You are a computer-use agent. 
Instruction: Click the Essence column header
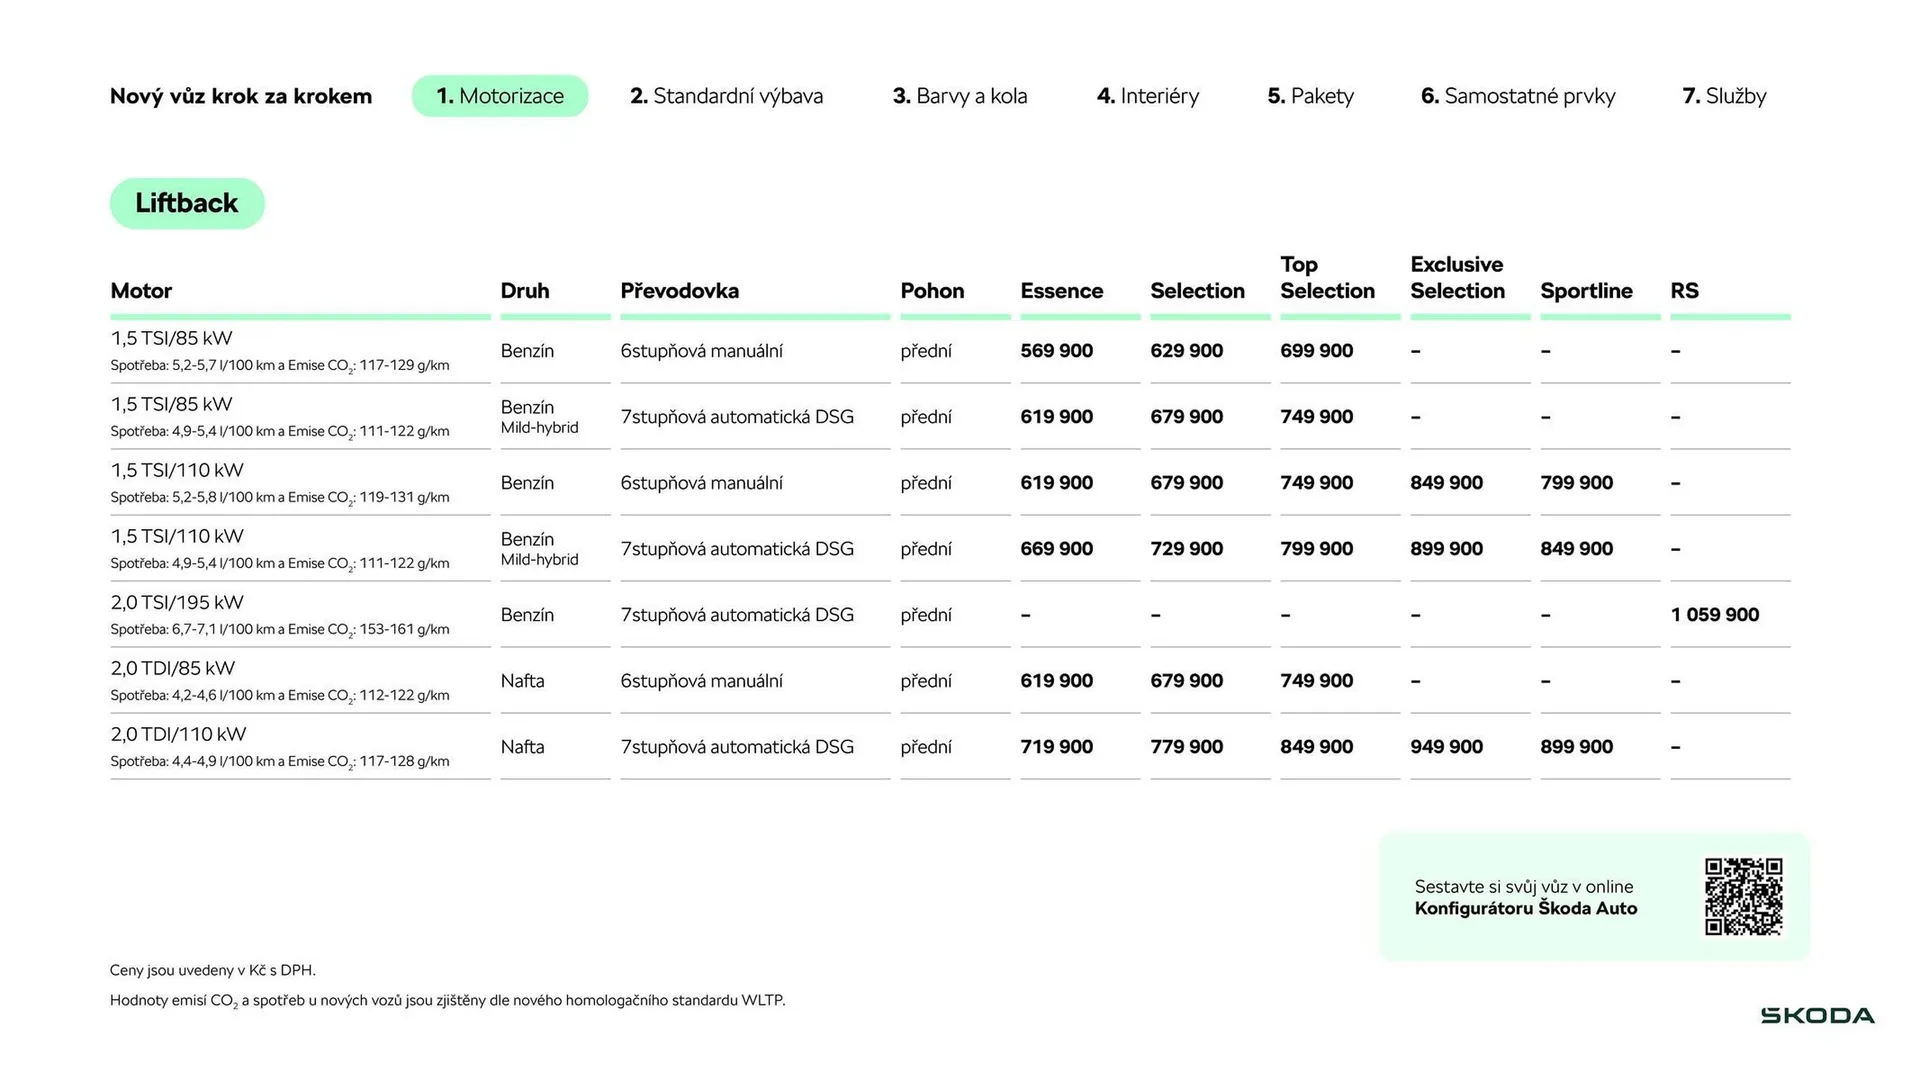1062,291
